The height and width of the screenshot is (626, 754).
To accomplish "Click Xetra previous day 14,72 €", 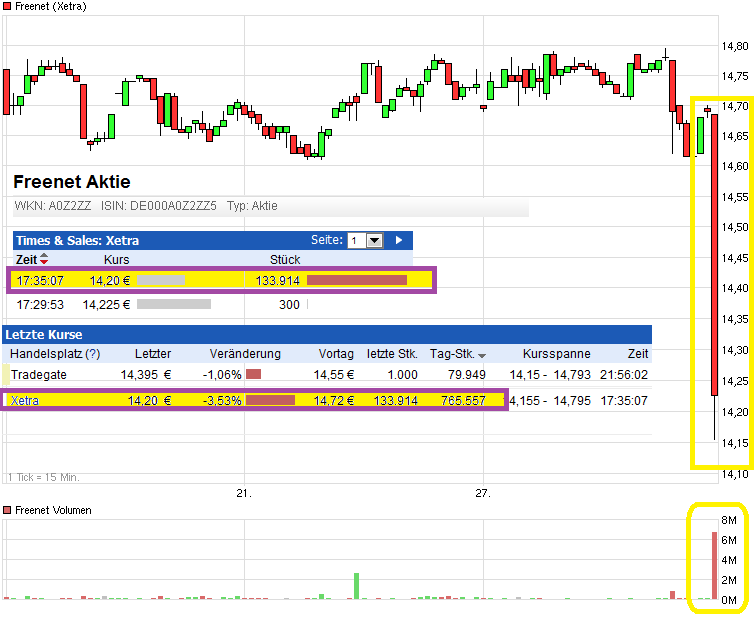I will pyautogui.click(x=334, y=401).
